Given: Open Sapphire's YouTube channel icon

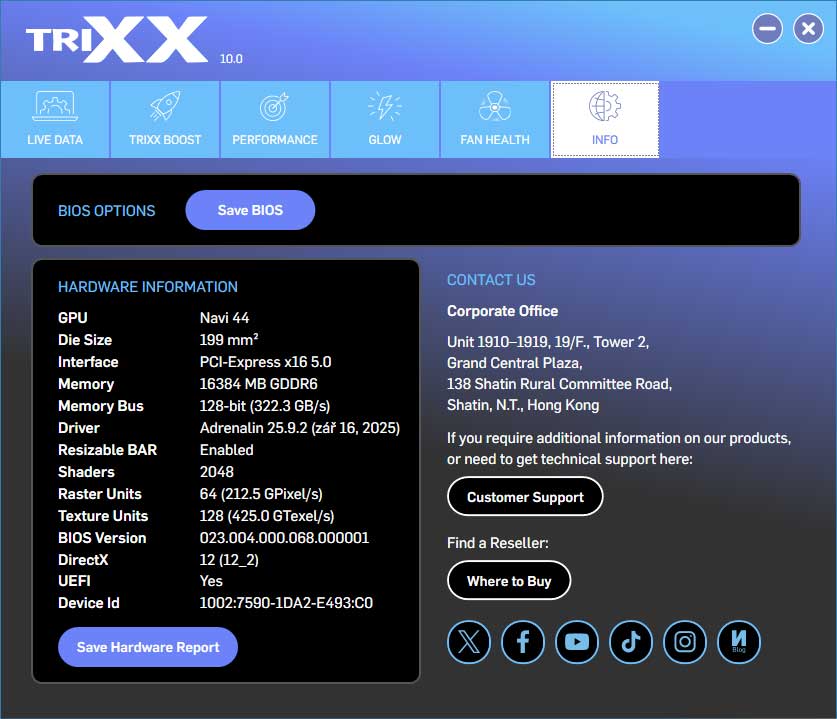Looking at the screenshot, I should tap(576, 642).
